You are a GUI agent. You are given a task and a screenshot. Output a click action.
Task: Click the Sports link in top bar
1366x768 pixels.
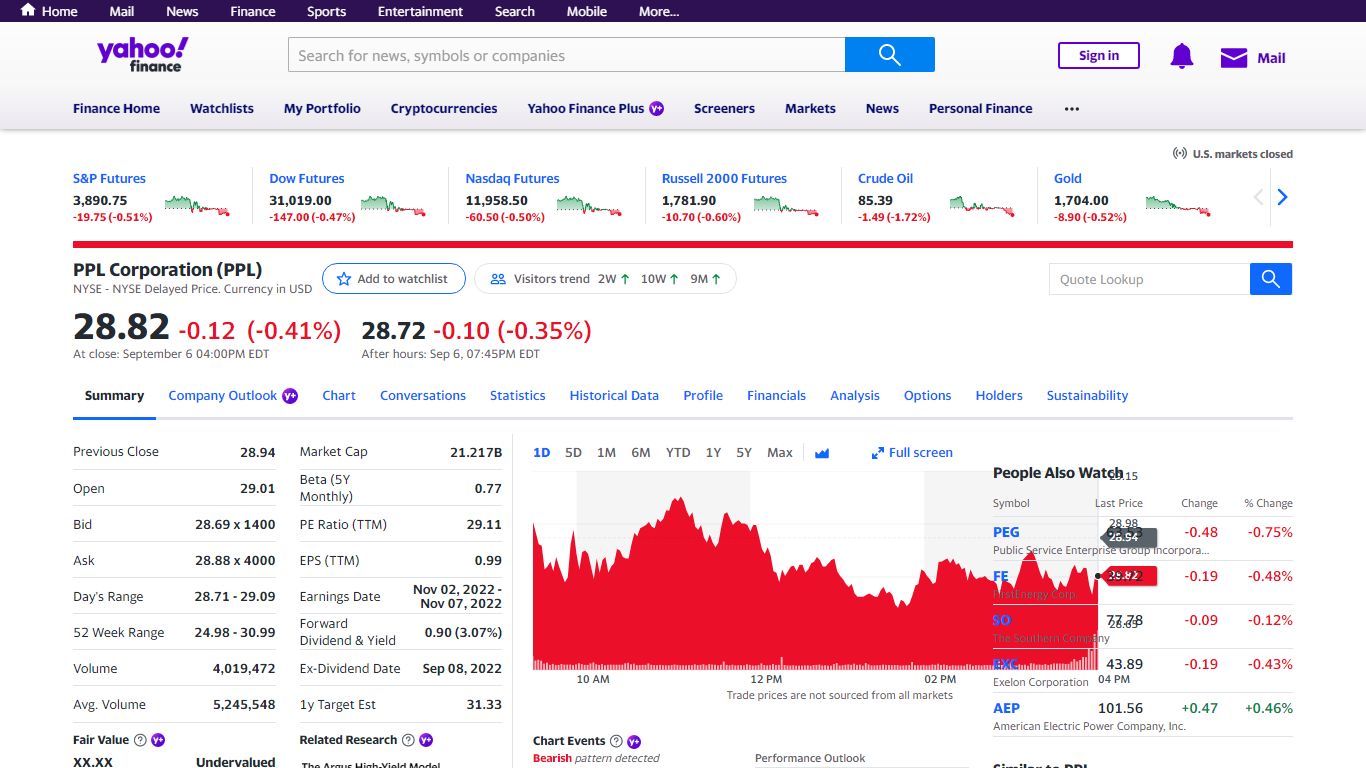click(x=326, y=11)
